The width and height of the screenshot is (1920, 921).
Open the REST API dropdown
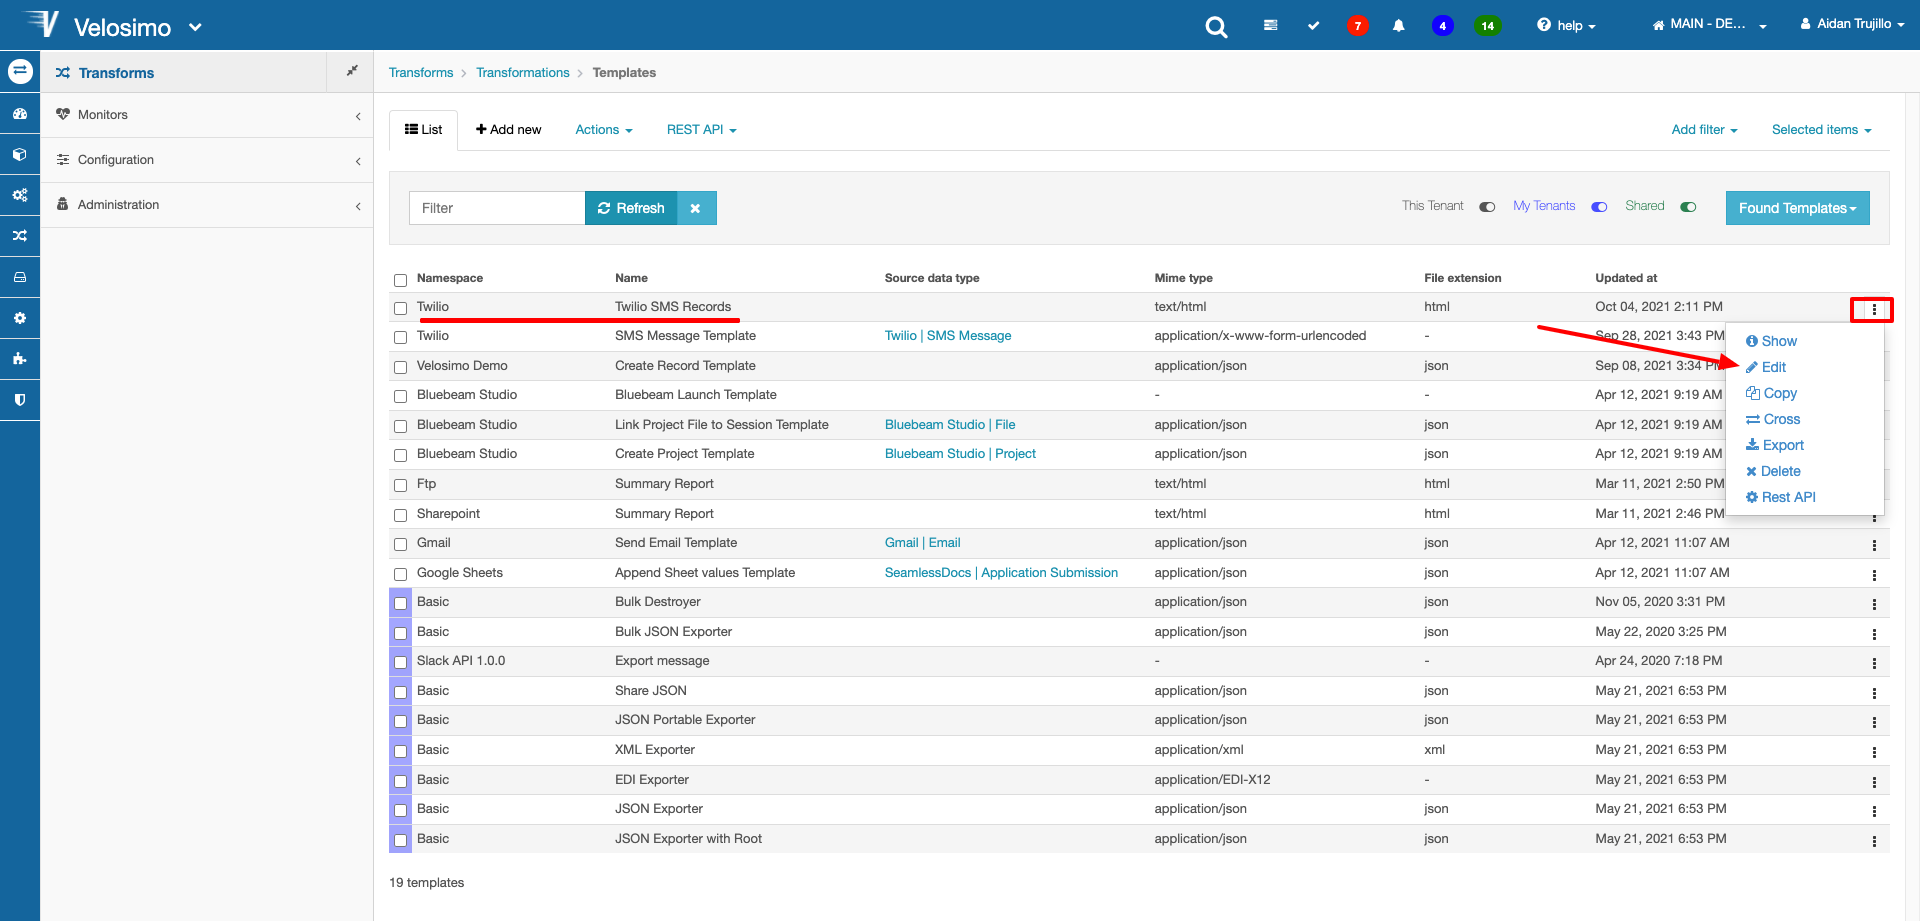pos(702,130)
